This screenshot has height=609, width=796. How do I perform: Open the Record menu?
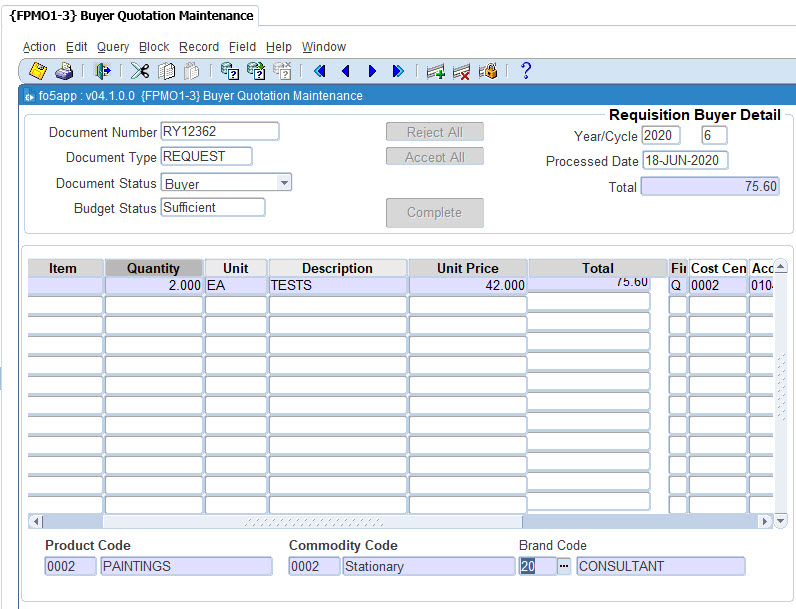coord(199,47)
